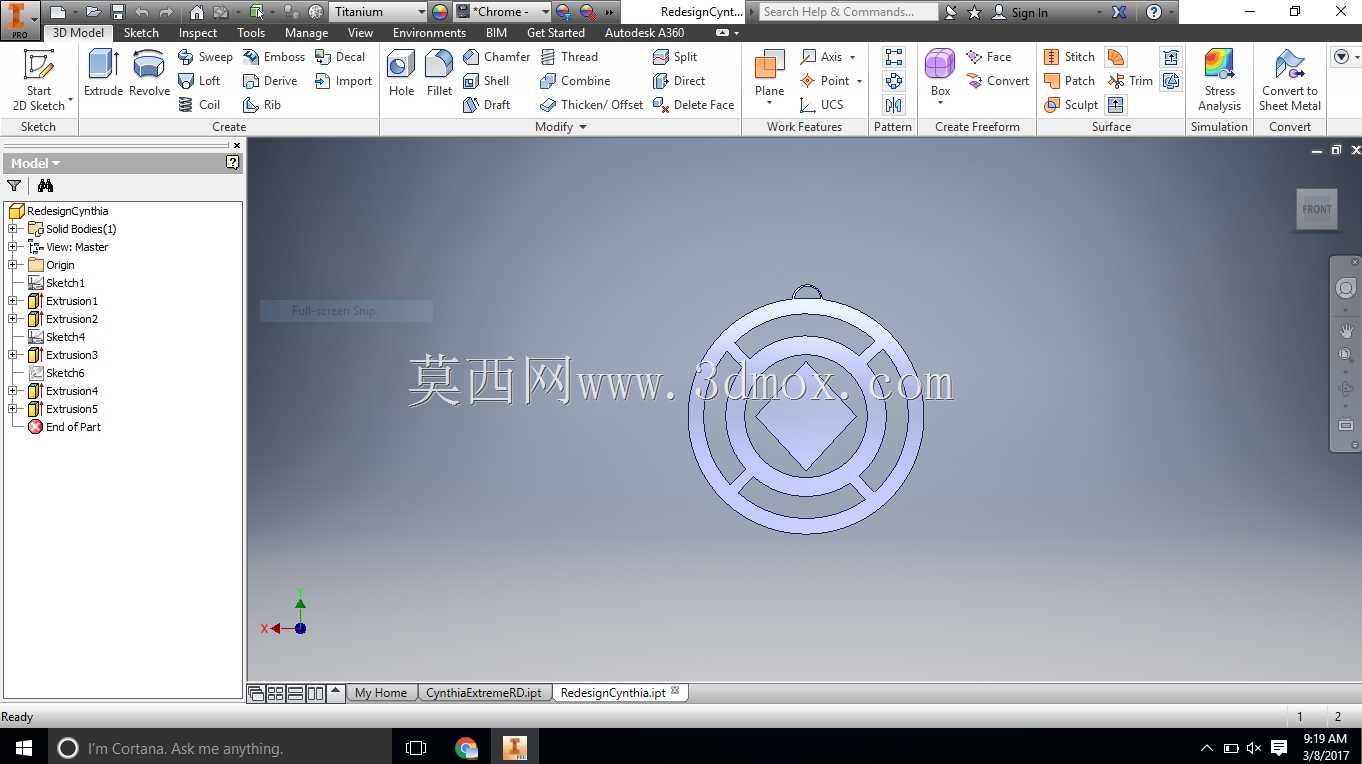Open the Direct edit tool

[x=679, y=81]
